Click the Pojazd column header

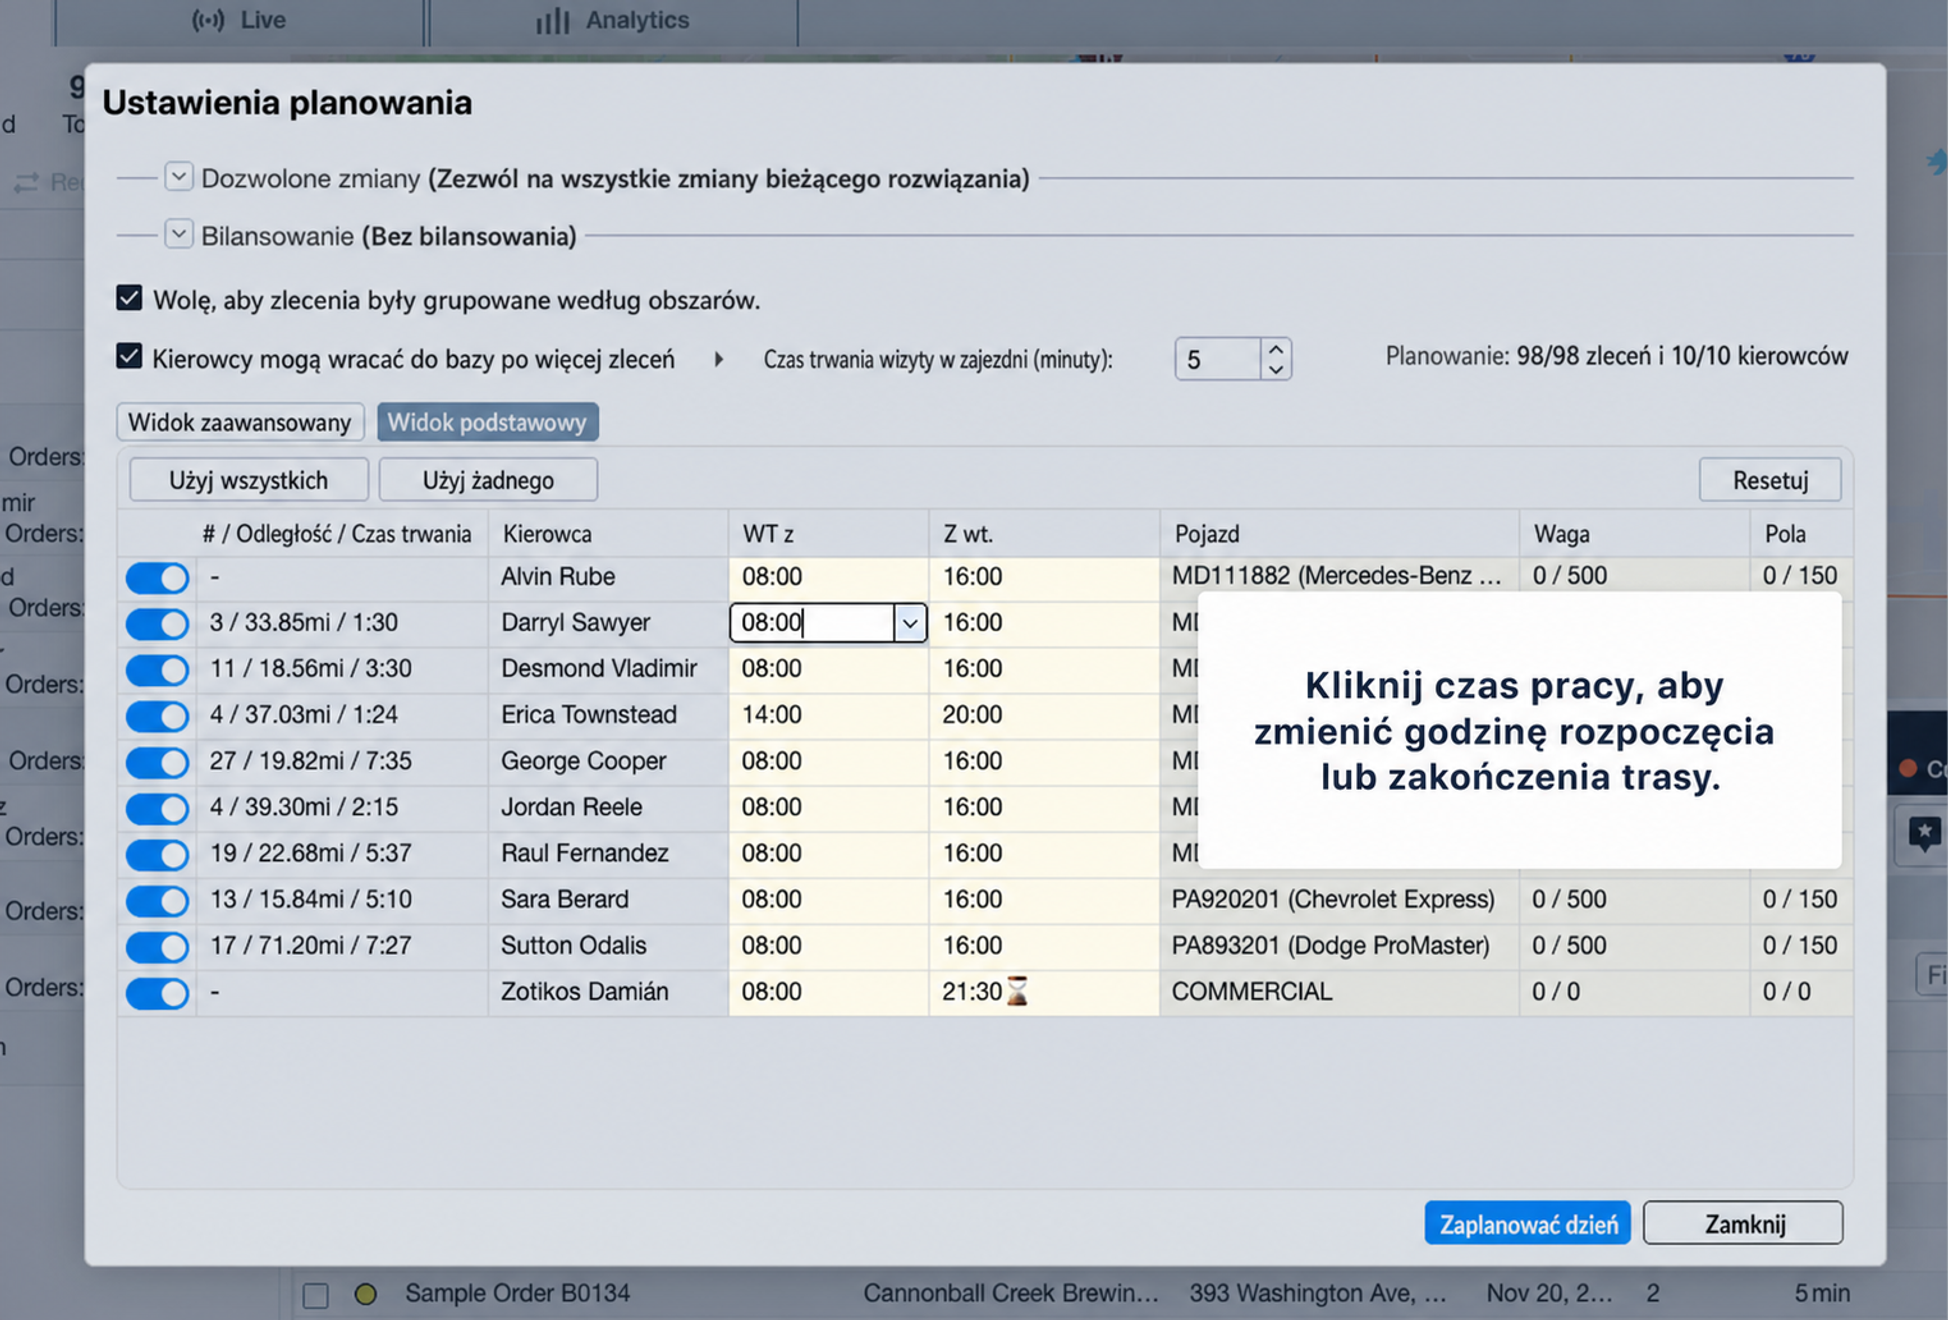coord(1339,533)
